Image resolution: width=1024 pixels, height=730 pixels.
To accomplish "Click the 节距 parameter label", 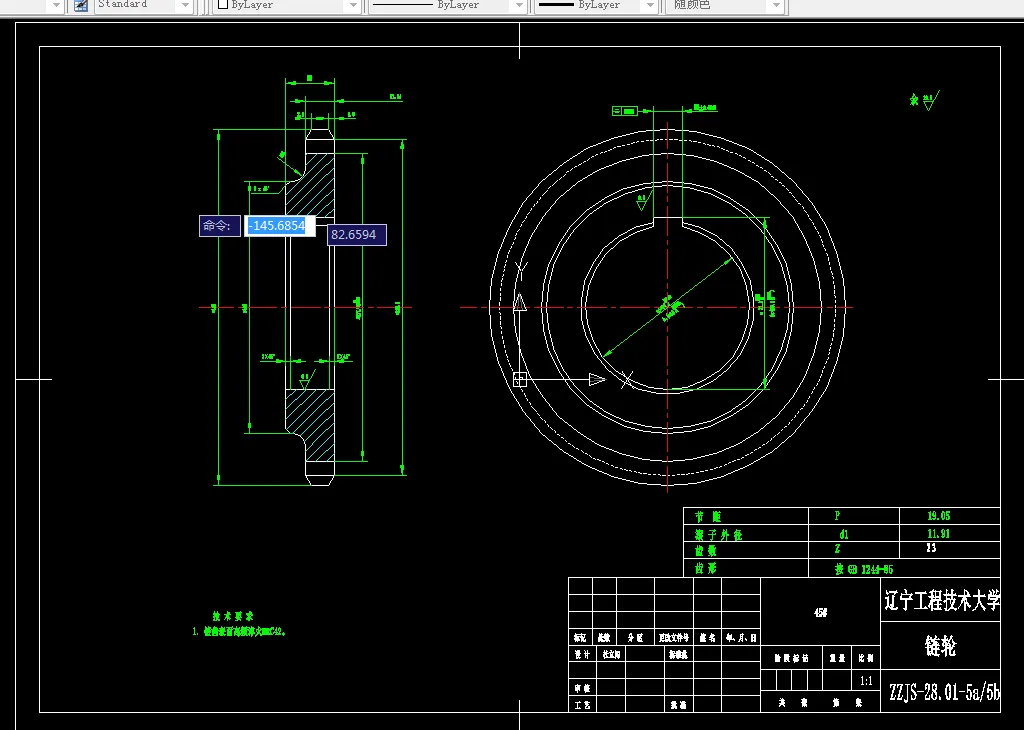I will point(708,517).
